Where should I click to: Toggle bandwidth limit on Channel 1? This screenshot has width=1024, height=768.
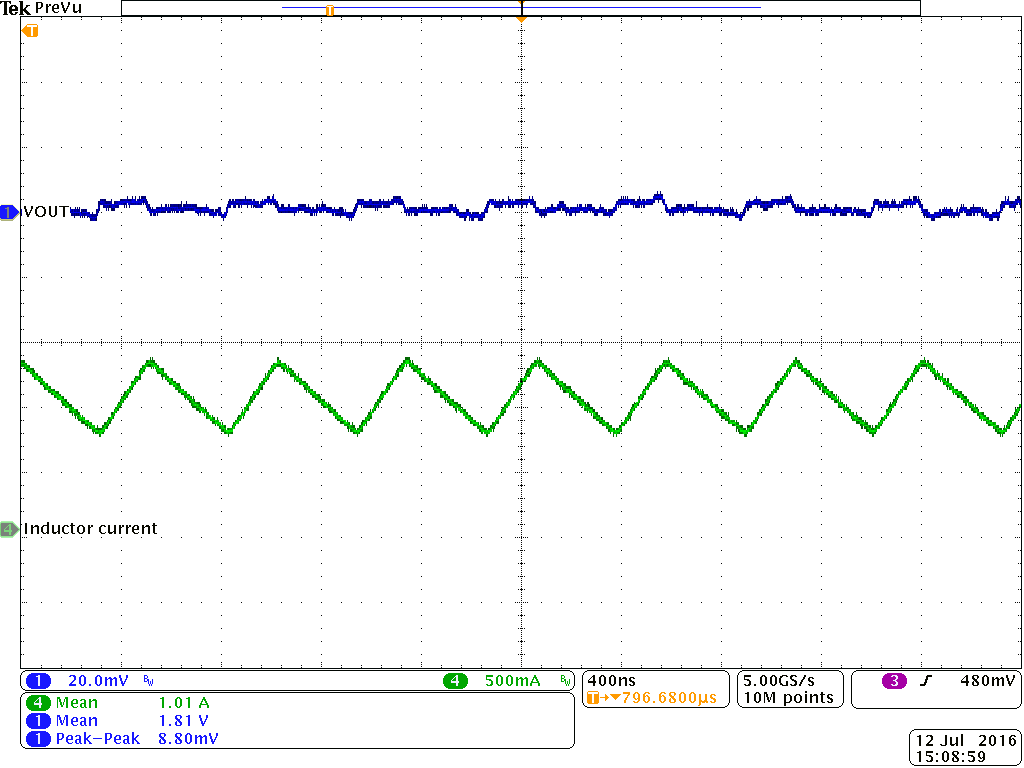(x=147, y=680)
